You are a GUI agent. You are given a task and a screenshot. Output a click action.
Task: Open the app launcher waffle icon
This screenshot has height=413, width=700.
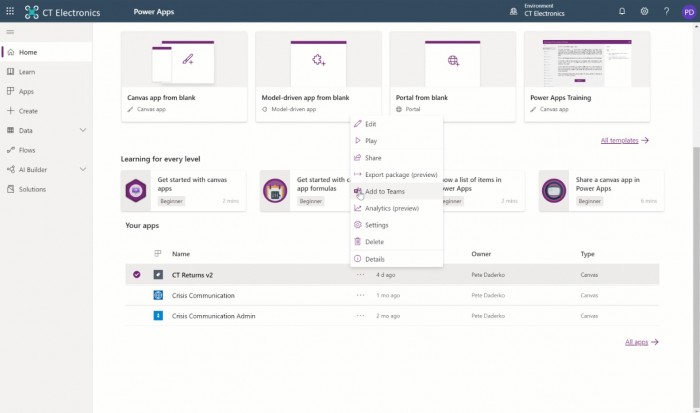tap(10, 11)
